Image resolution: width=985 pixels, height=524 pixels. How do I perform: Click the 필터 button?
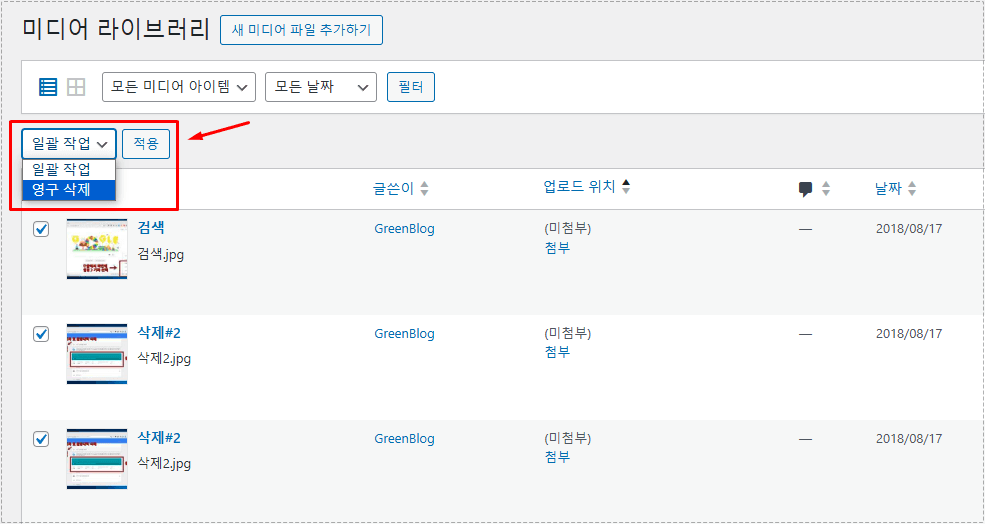tap(411, 87)
